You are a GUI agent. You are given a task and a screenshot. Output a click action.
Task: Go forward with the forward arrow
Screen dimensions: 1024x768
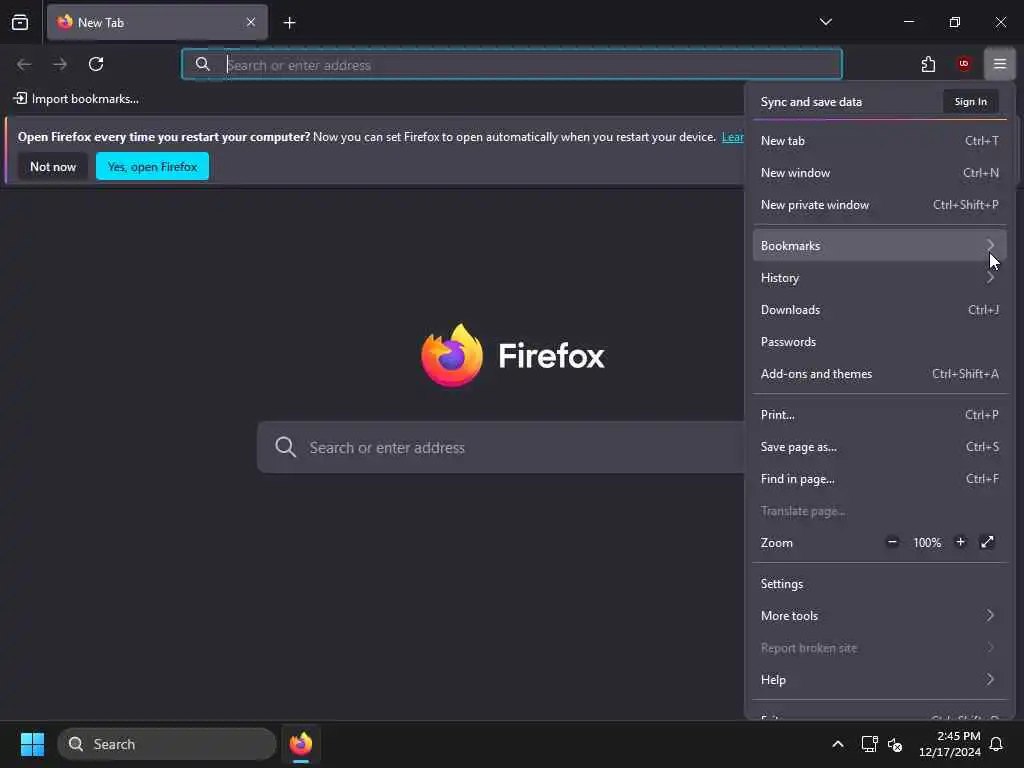click(60, 64)
